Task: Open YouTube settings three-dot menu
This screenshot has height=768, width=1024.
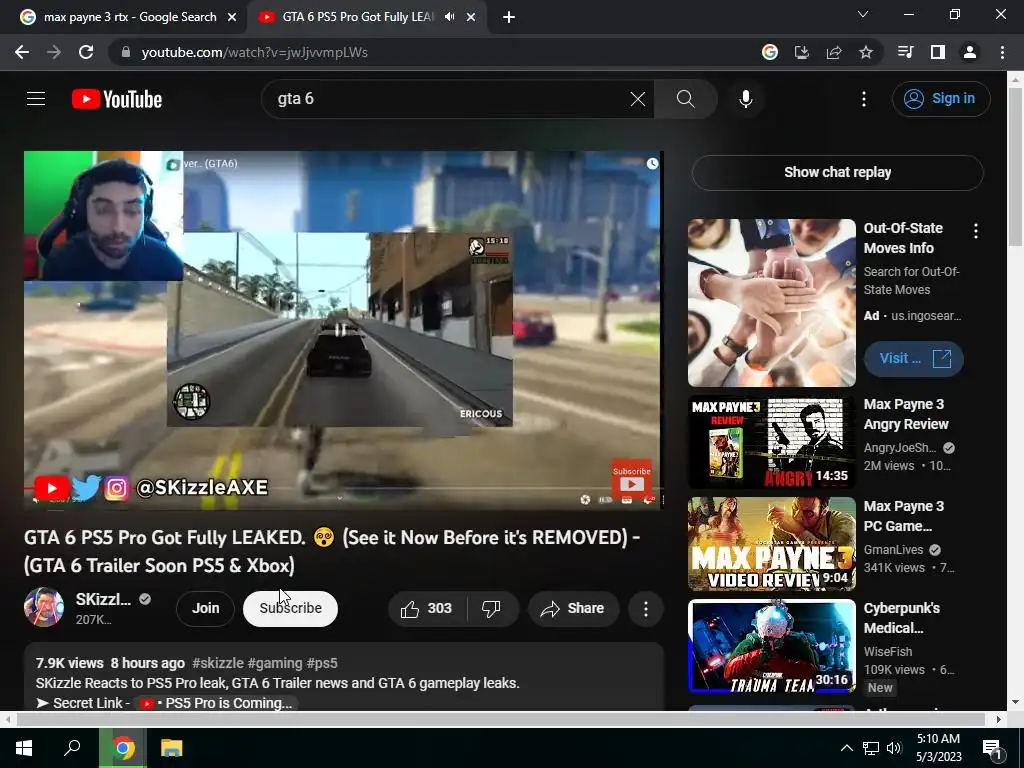Action: tap(863, 99)
